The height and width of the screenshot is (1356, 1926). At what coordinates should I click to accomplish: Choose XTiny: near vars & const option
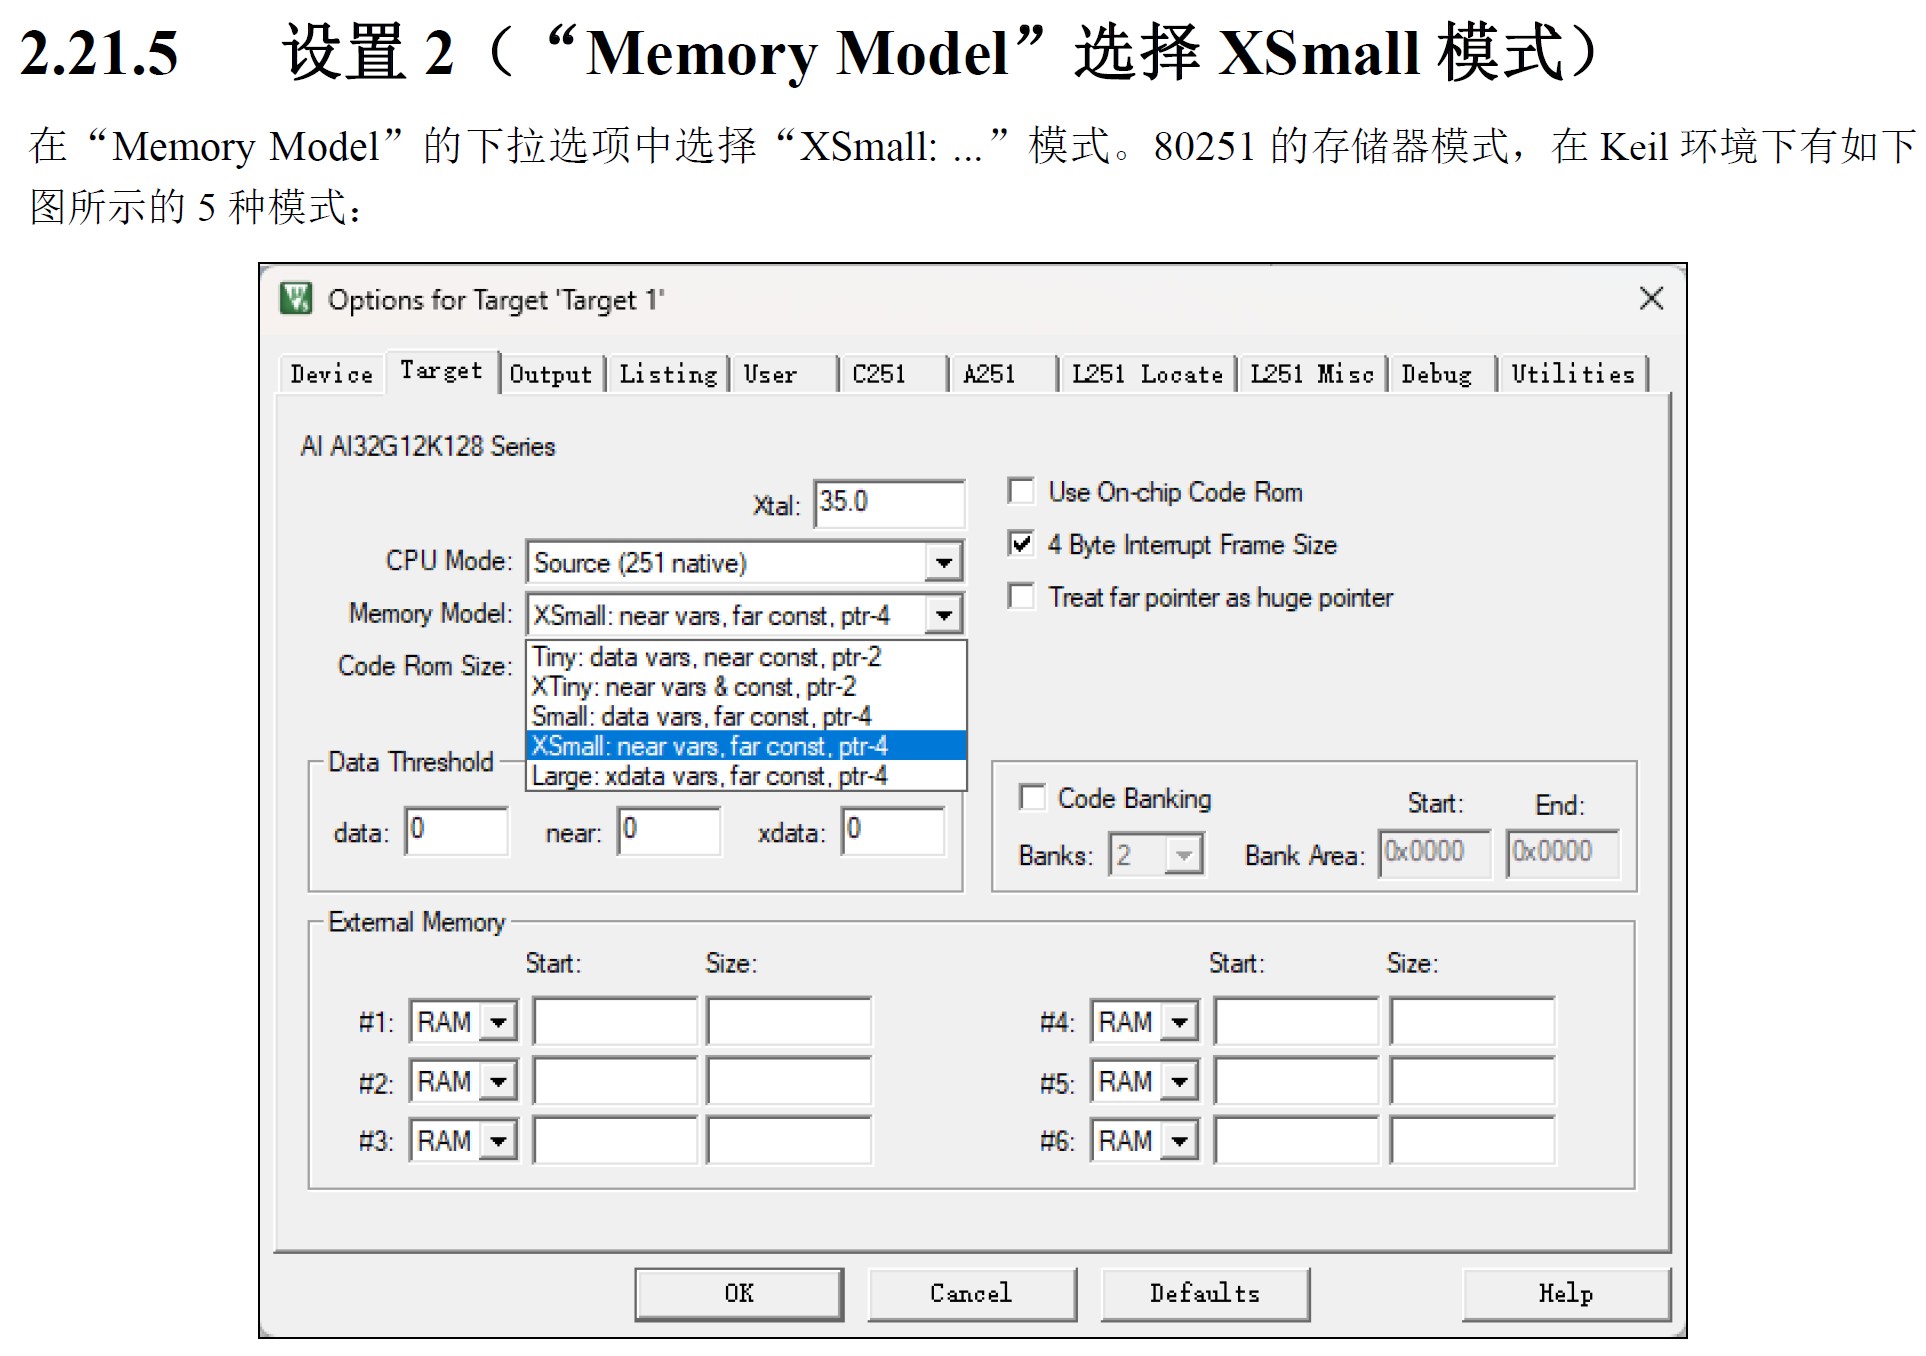pos(746,687)
